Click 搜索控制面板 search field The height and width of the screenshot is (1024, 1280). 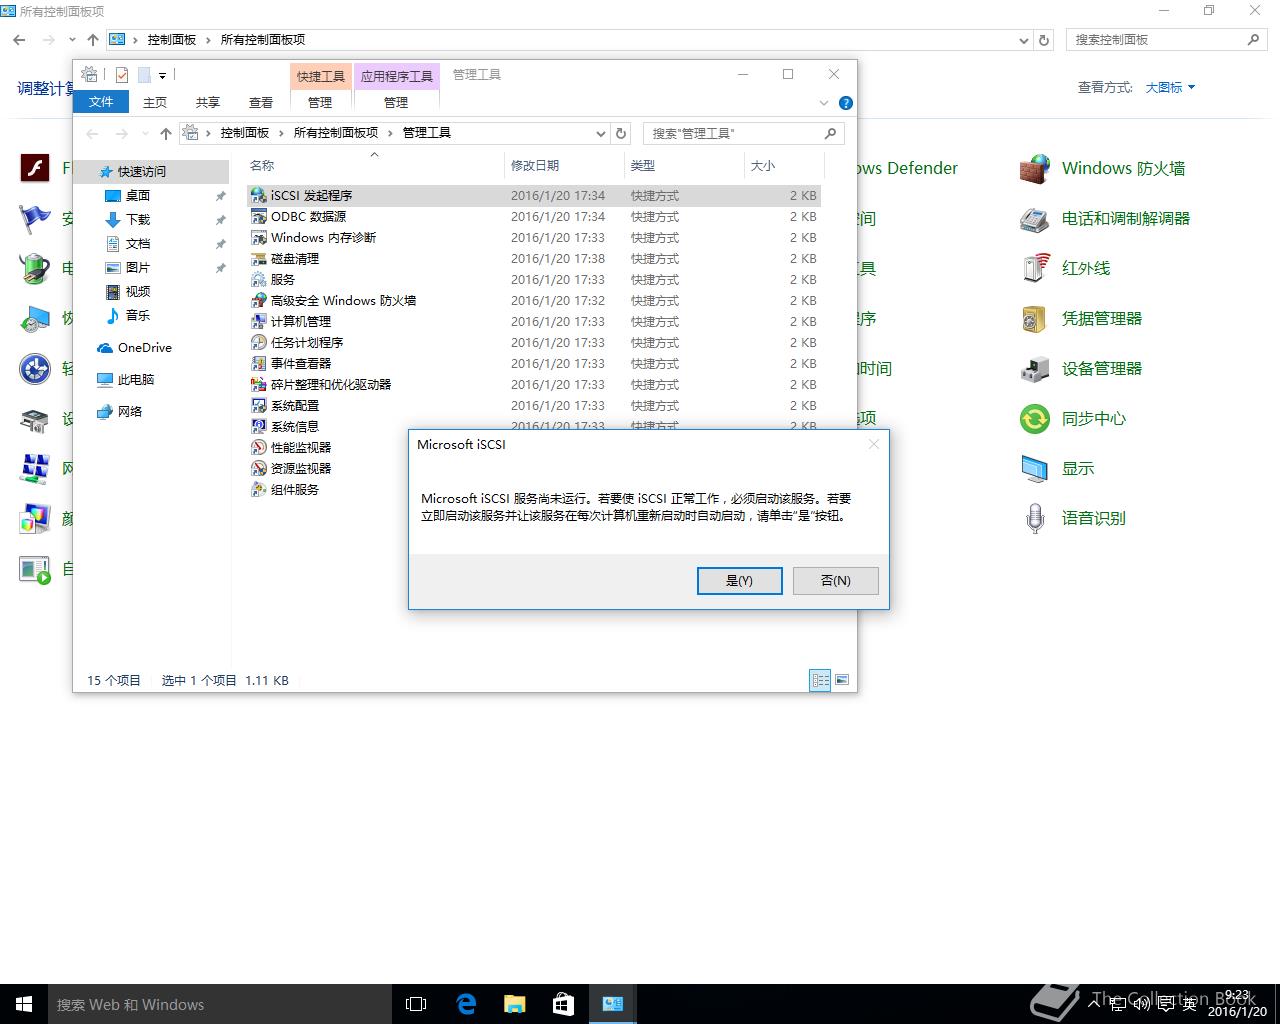pos(1166,40)
